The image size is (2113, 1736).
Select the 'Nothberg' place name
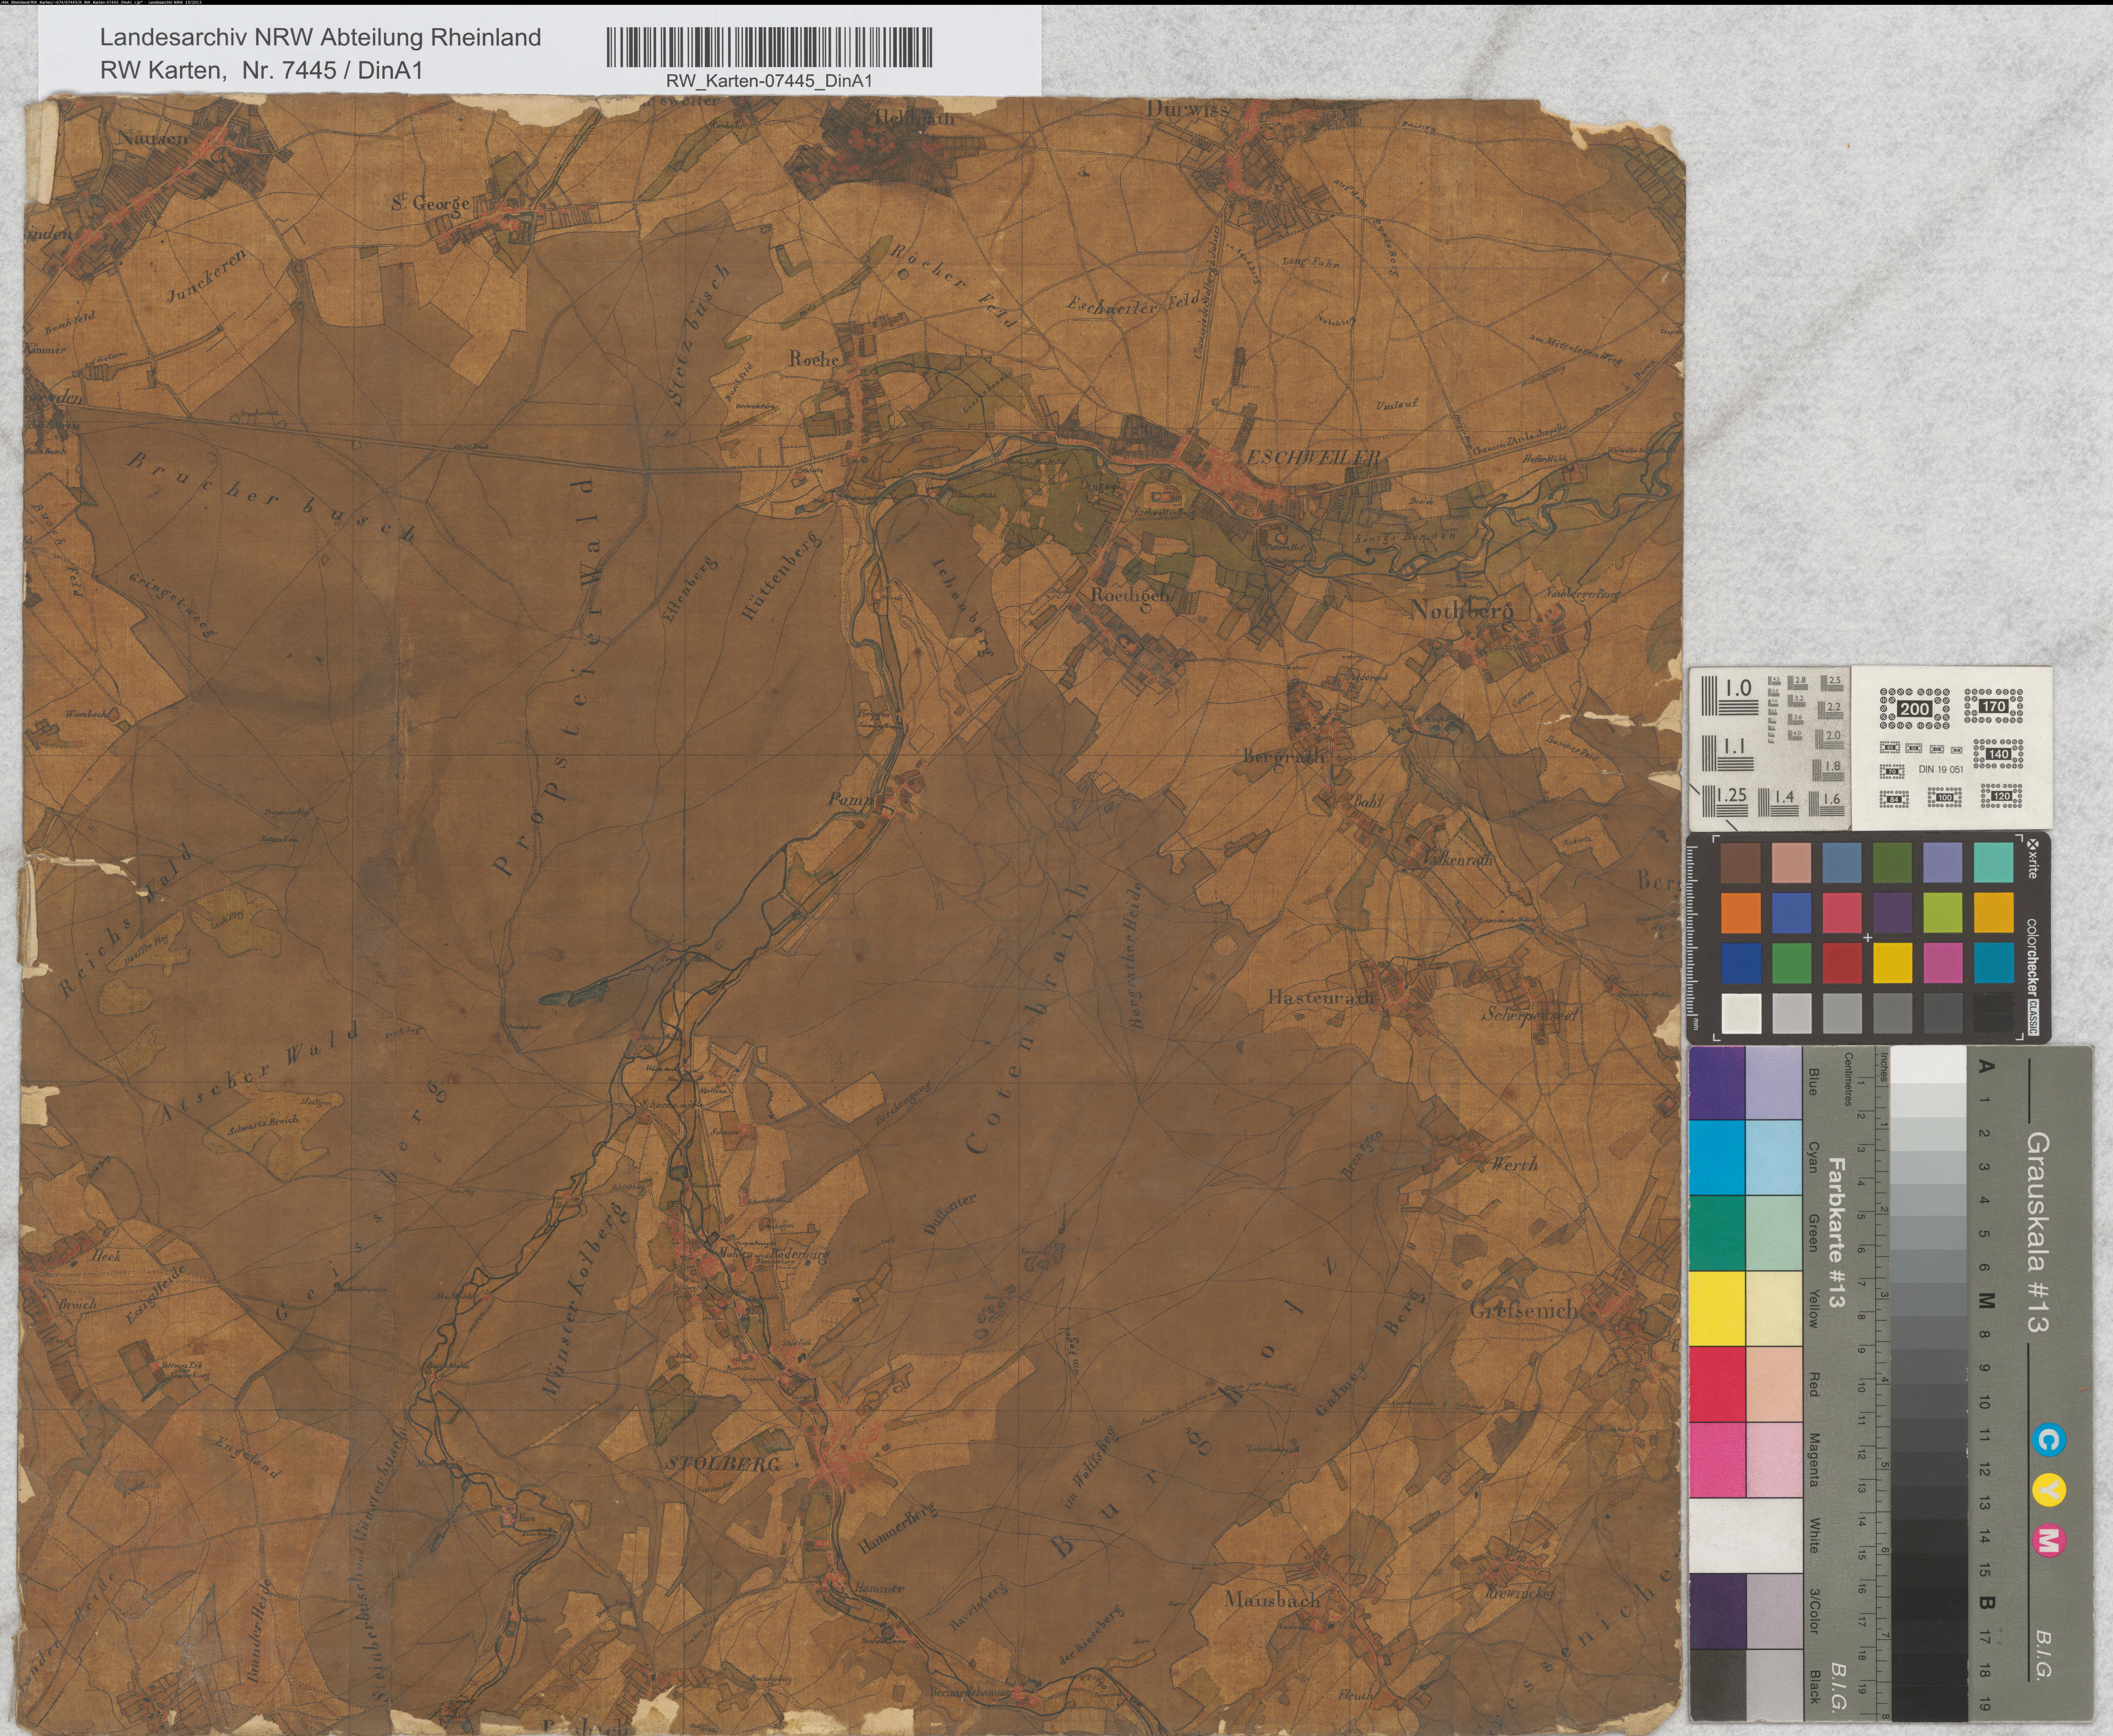1462,611
